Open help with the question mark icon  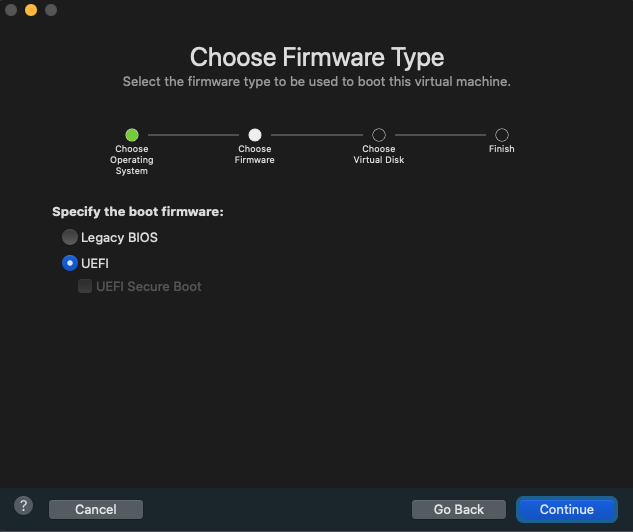tap(24, 506)
